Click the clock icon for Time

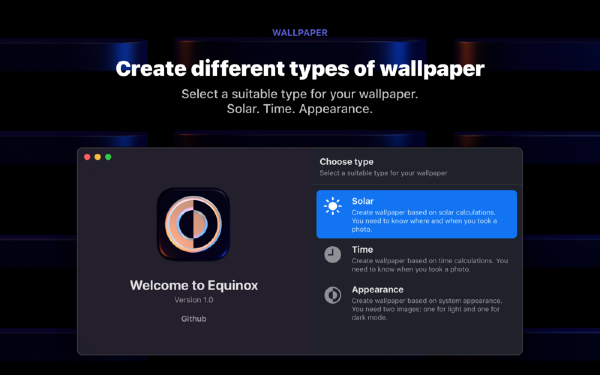coord(333,254)
